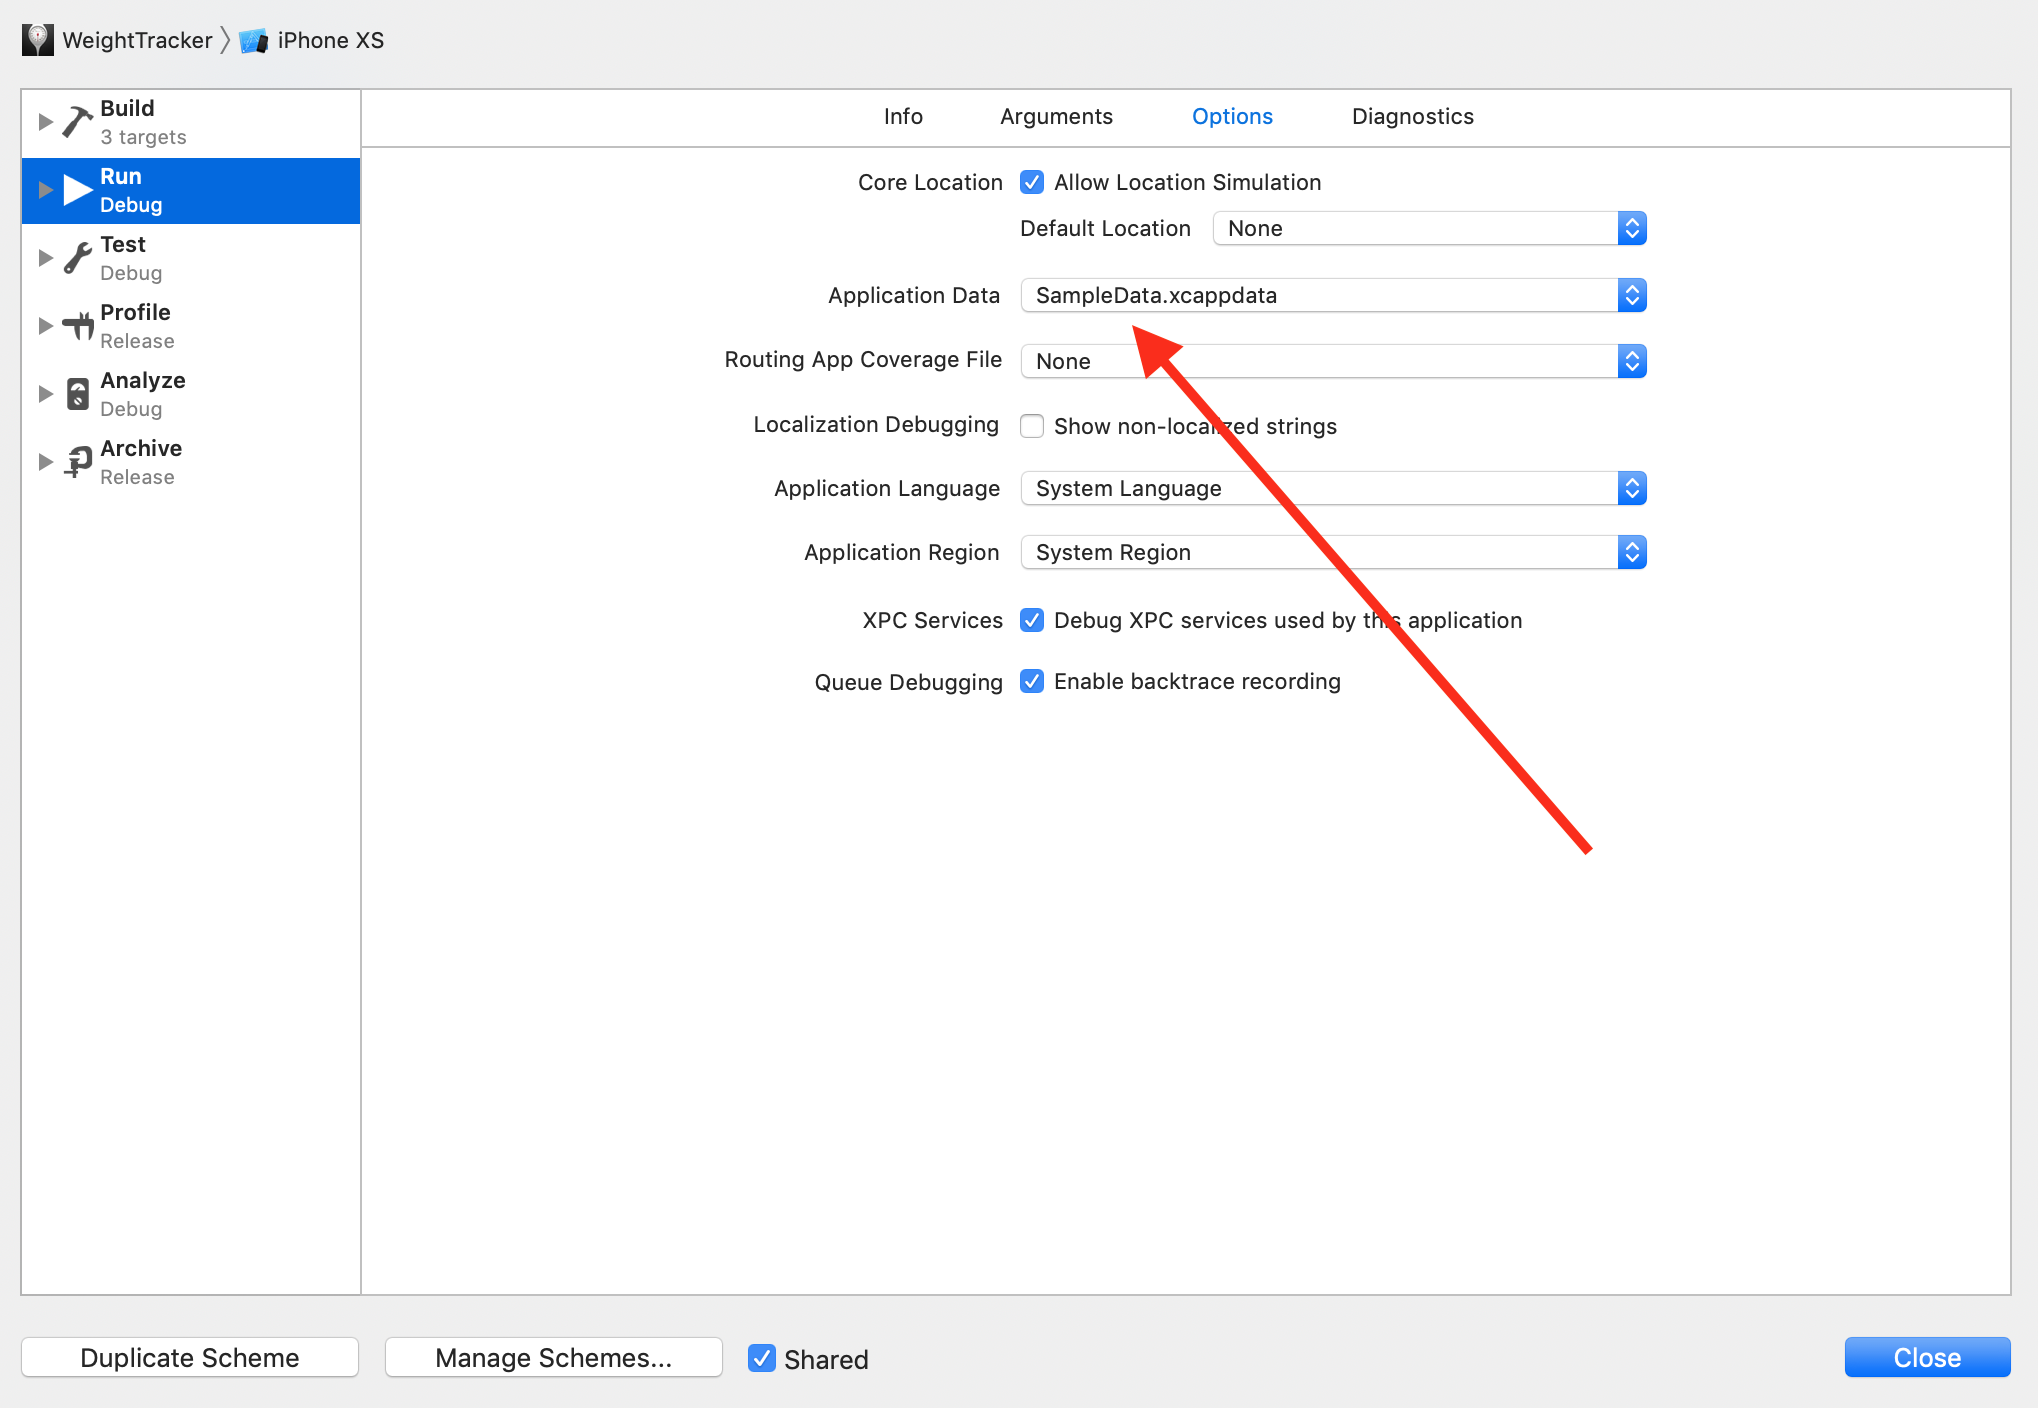Viewport: 2038px width, 1408px height.
Task: Click the XPC Services label
Action: [932, 620]
